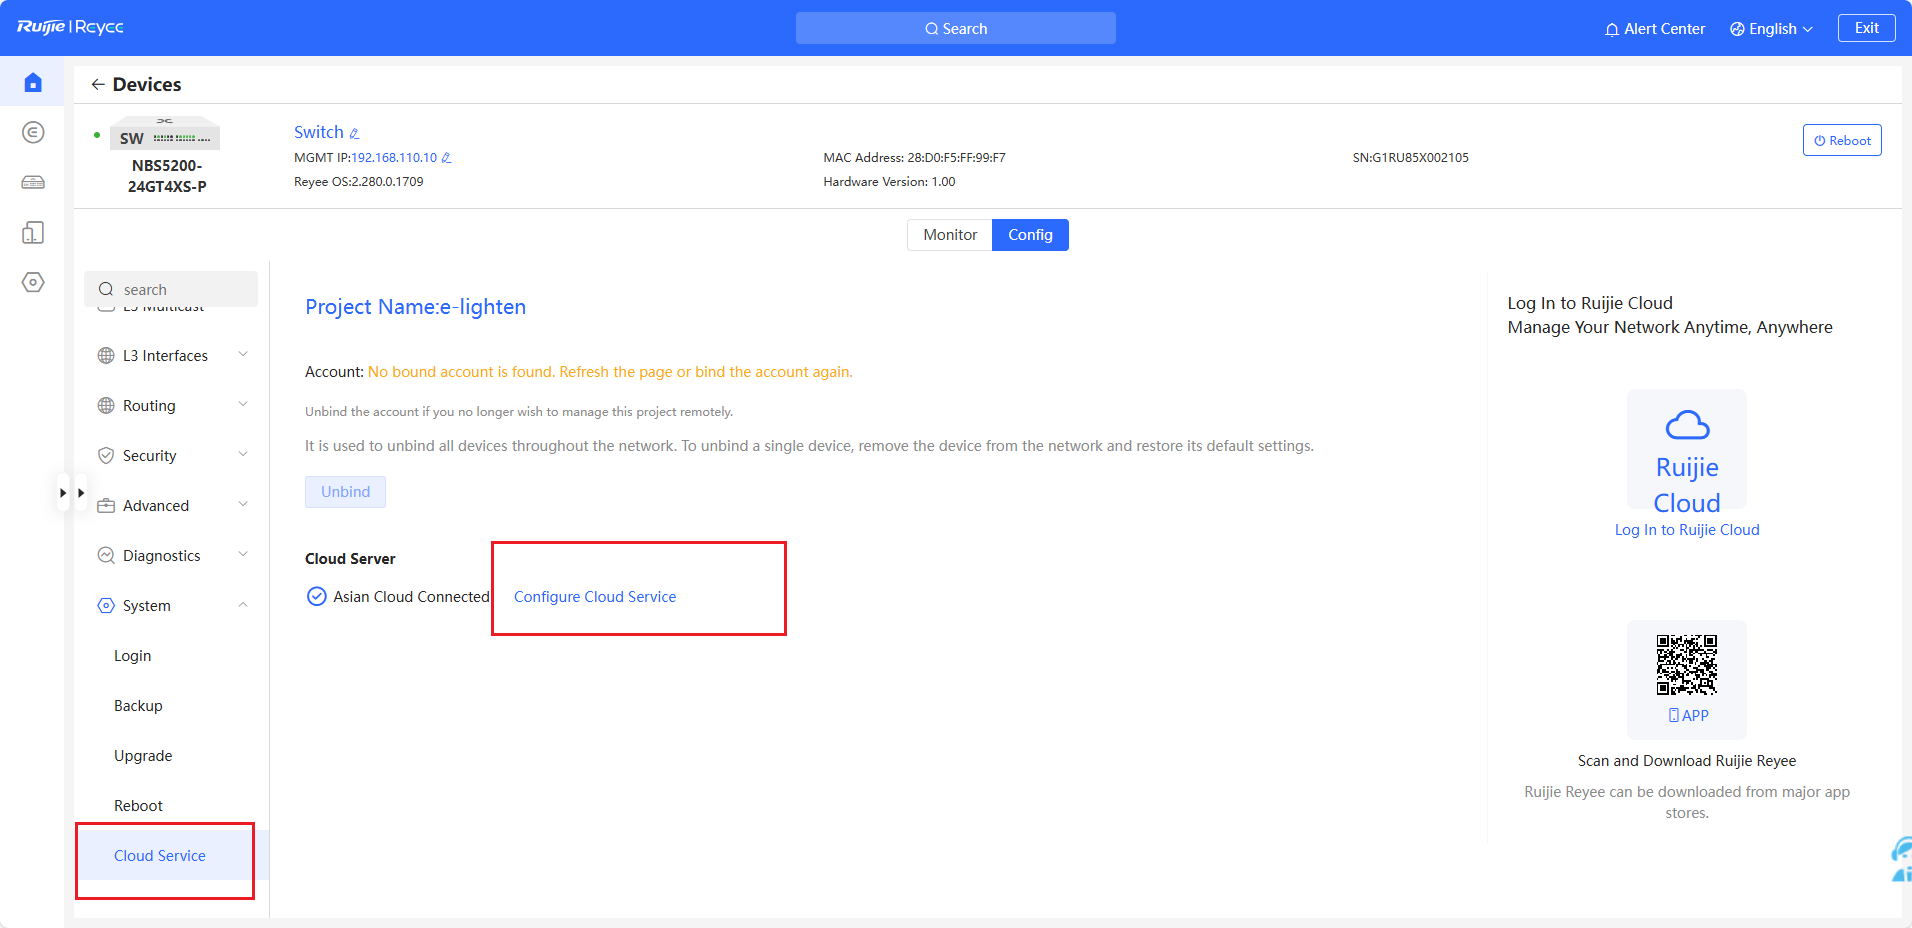Image resolution: width=1912 pixels, height=928 pixels.
Task: Open Configure Cloud Service link
Action: pos(595,597)
